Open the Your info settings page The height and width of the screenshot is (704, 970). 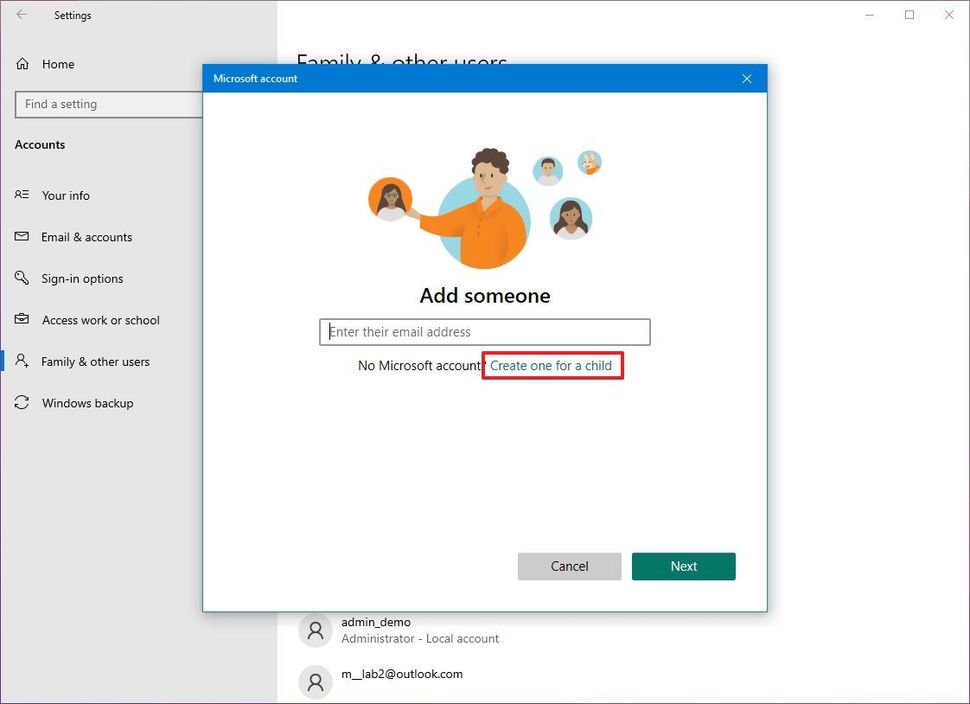(66, 196)
